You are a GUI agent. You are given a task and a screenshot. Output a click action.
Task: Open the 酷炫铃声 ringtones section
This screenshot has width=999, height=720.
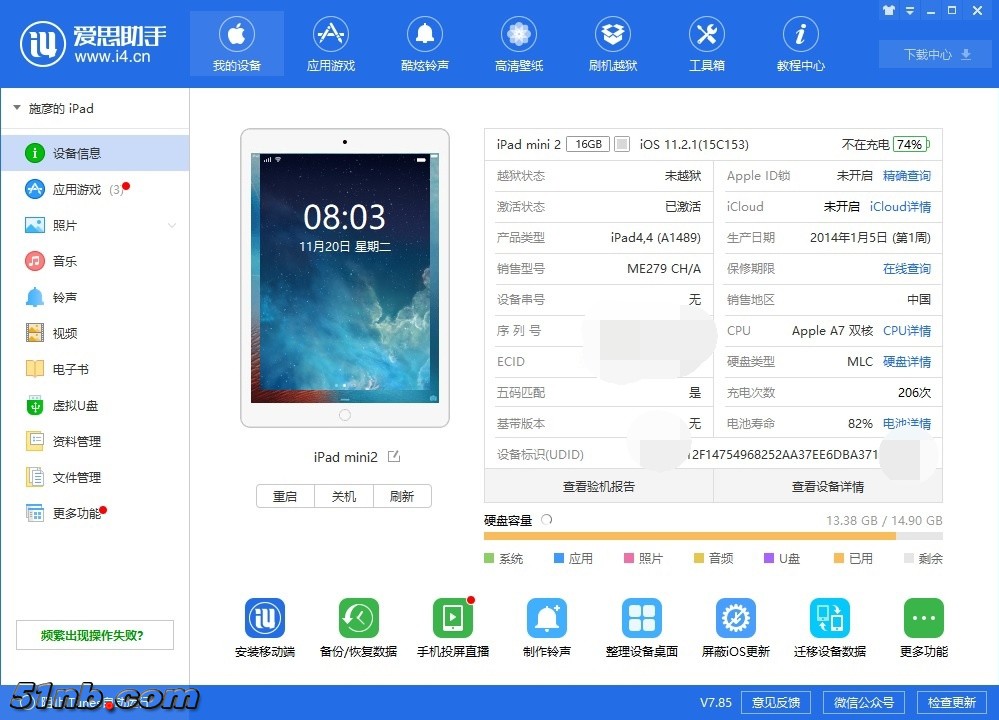[x=424, y=43]
